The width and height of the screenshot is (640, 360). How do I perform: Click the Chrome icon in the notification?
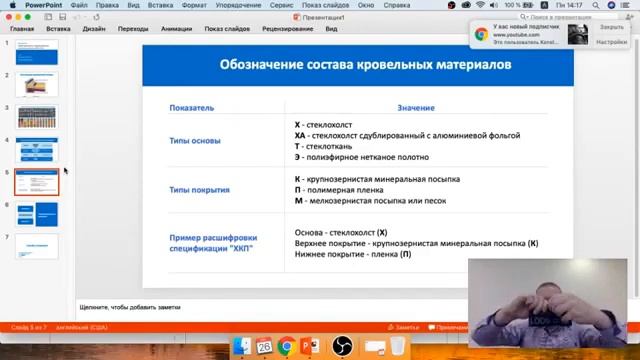click(x=481, y=34)
